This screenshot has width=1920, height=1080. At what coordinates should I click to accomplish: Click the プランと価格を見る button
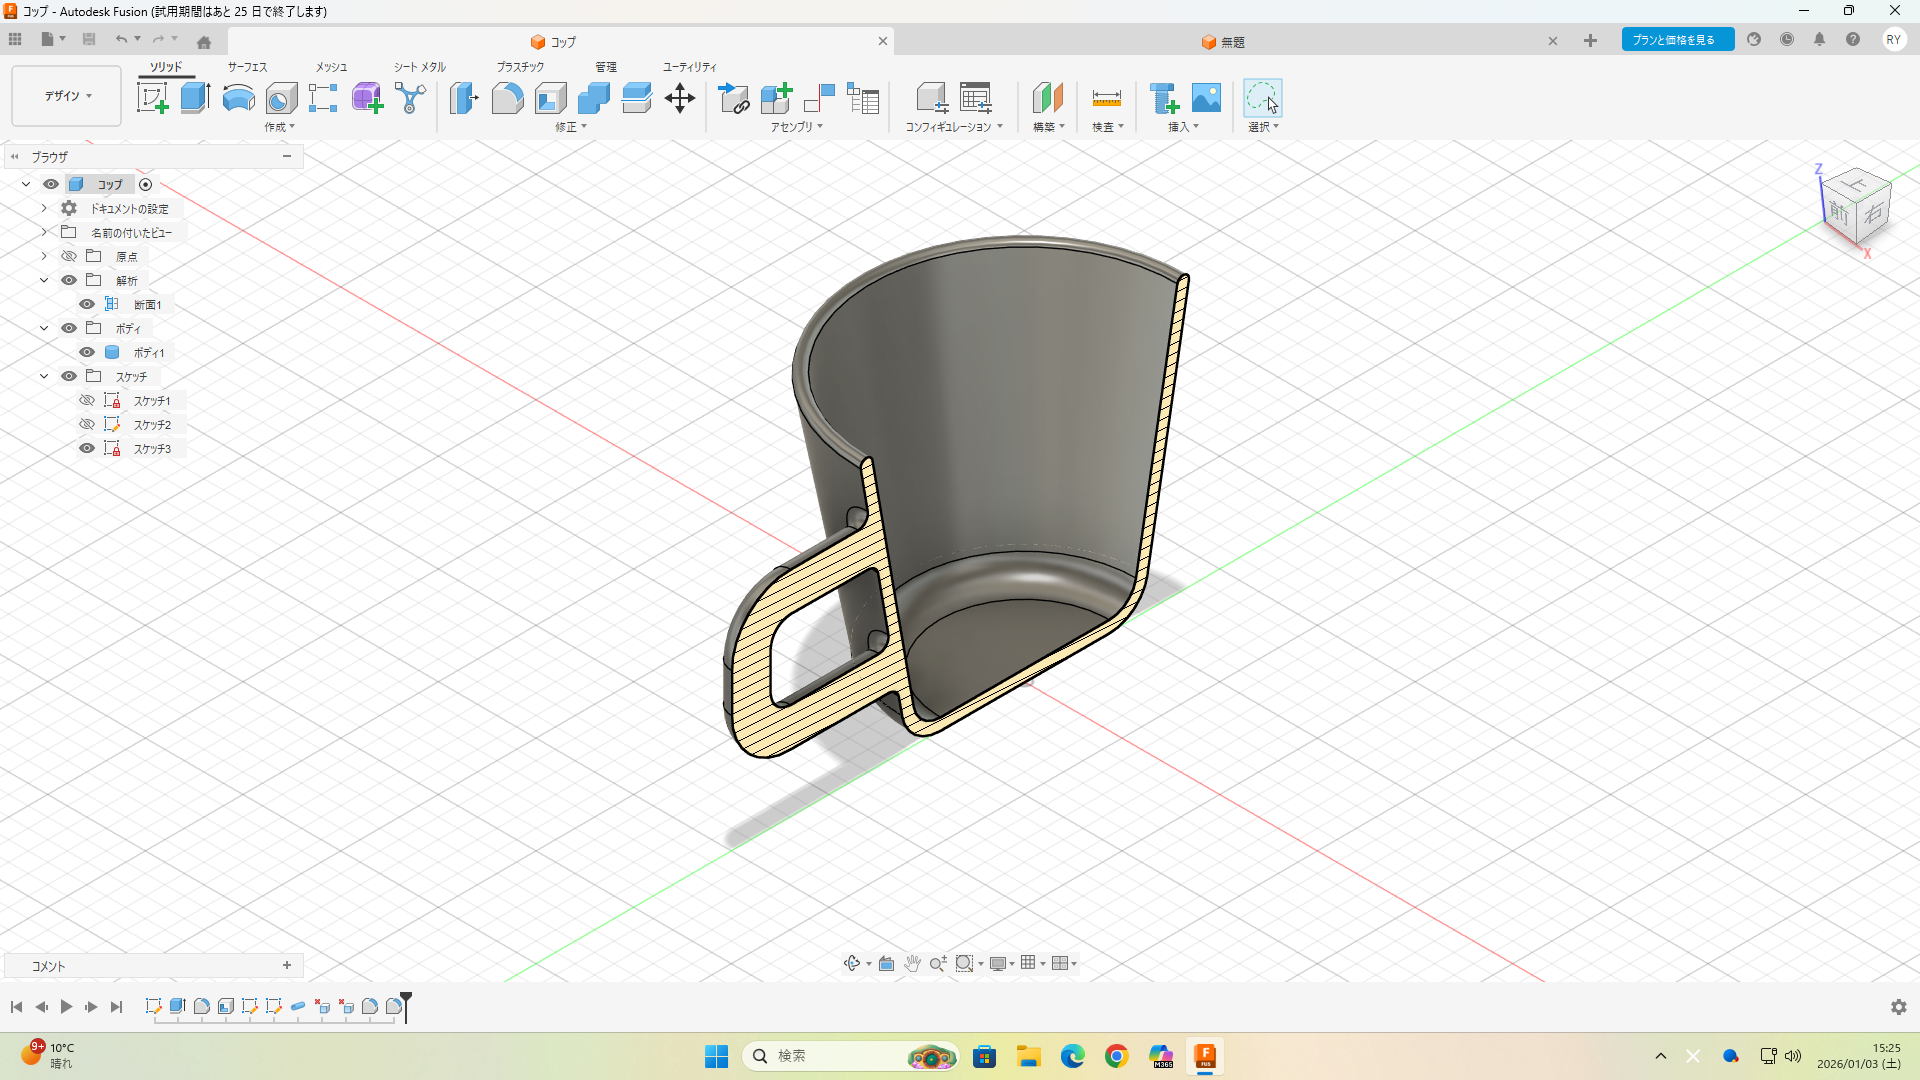[x=1677, y=40]
